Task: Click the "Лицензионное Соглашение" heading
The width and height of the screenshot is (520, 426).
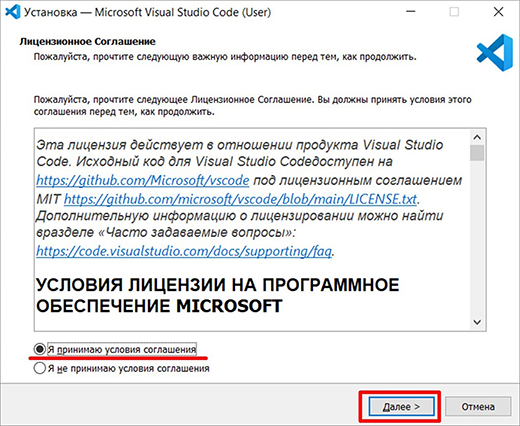Action: [x=87, y=42]
